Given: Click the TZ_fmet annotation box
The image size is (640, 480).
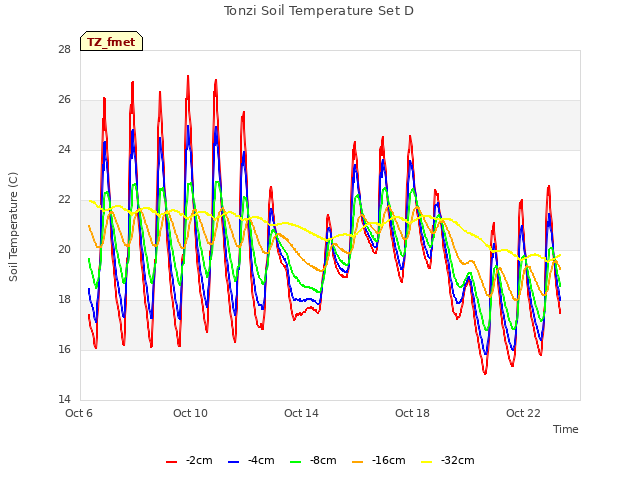Looking at the screenshot, I should pyautogui.click(x=111, y=41).
